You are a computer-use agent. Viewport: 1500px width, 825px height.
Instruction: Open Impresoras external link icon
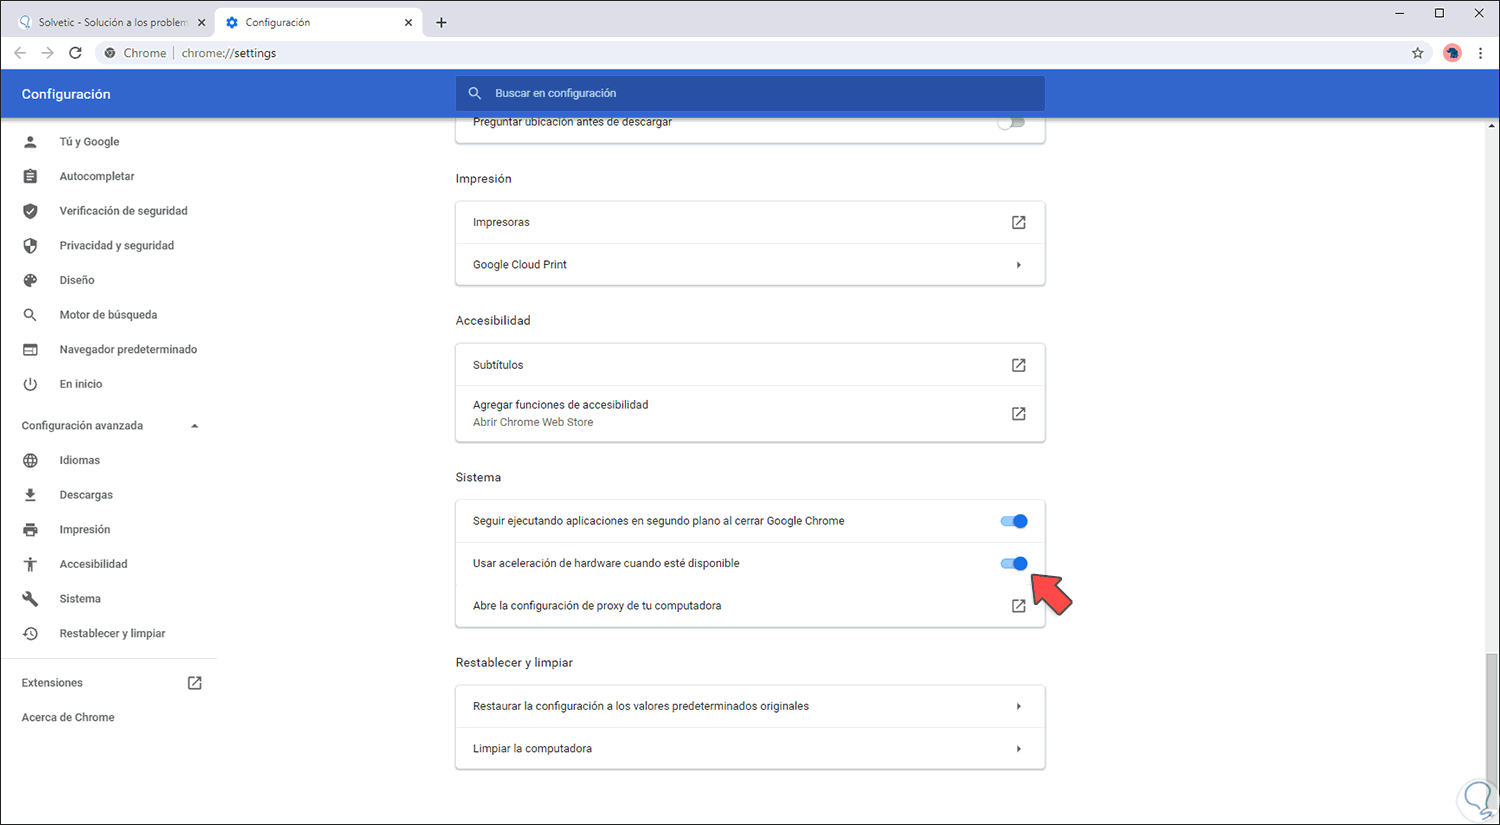1018,222
